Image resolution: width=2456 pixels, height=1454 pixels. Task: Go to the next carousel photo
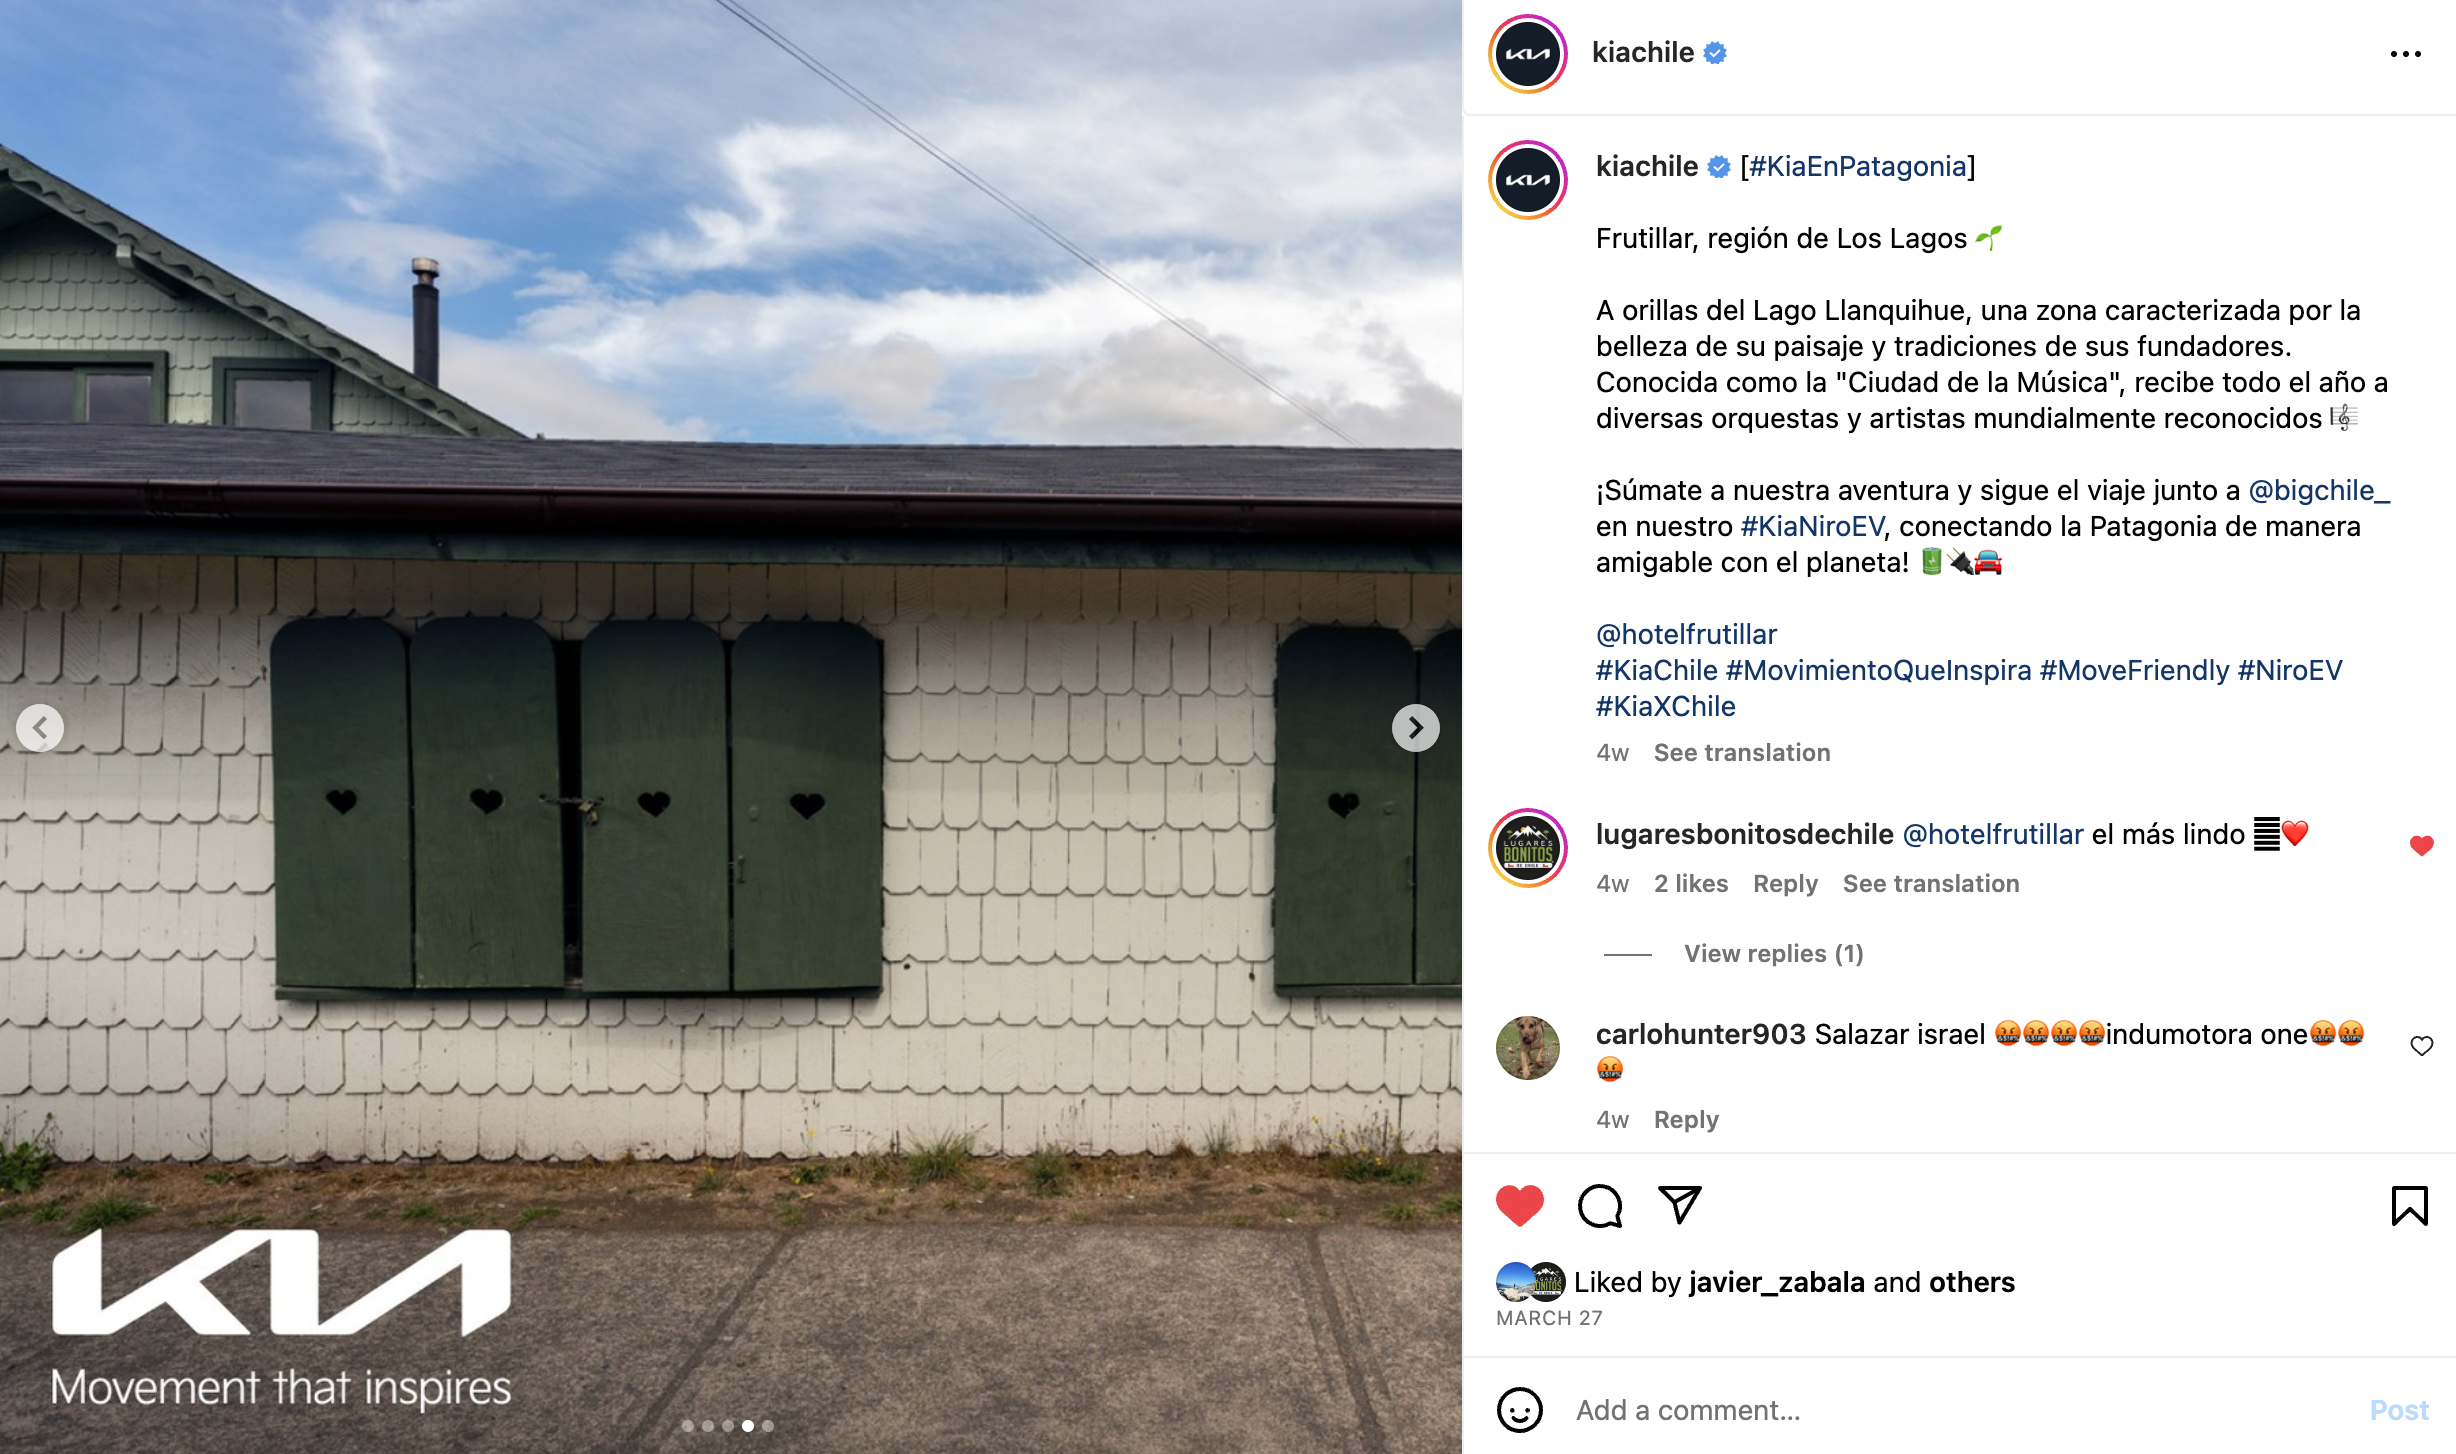pos(1415,728)
